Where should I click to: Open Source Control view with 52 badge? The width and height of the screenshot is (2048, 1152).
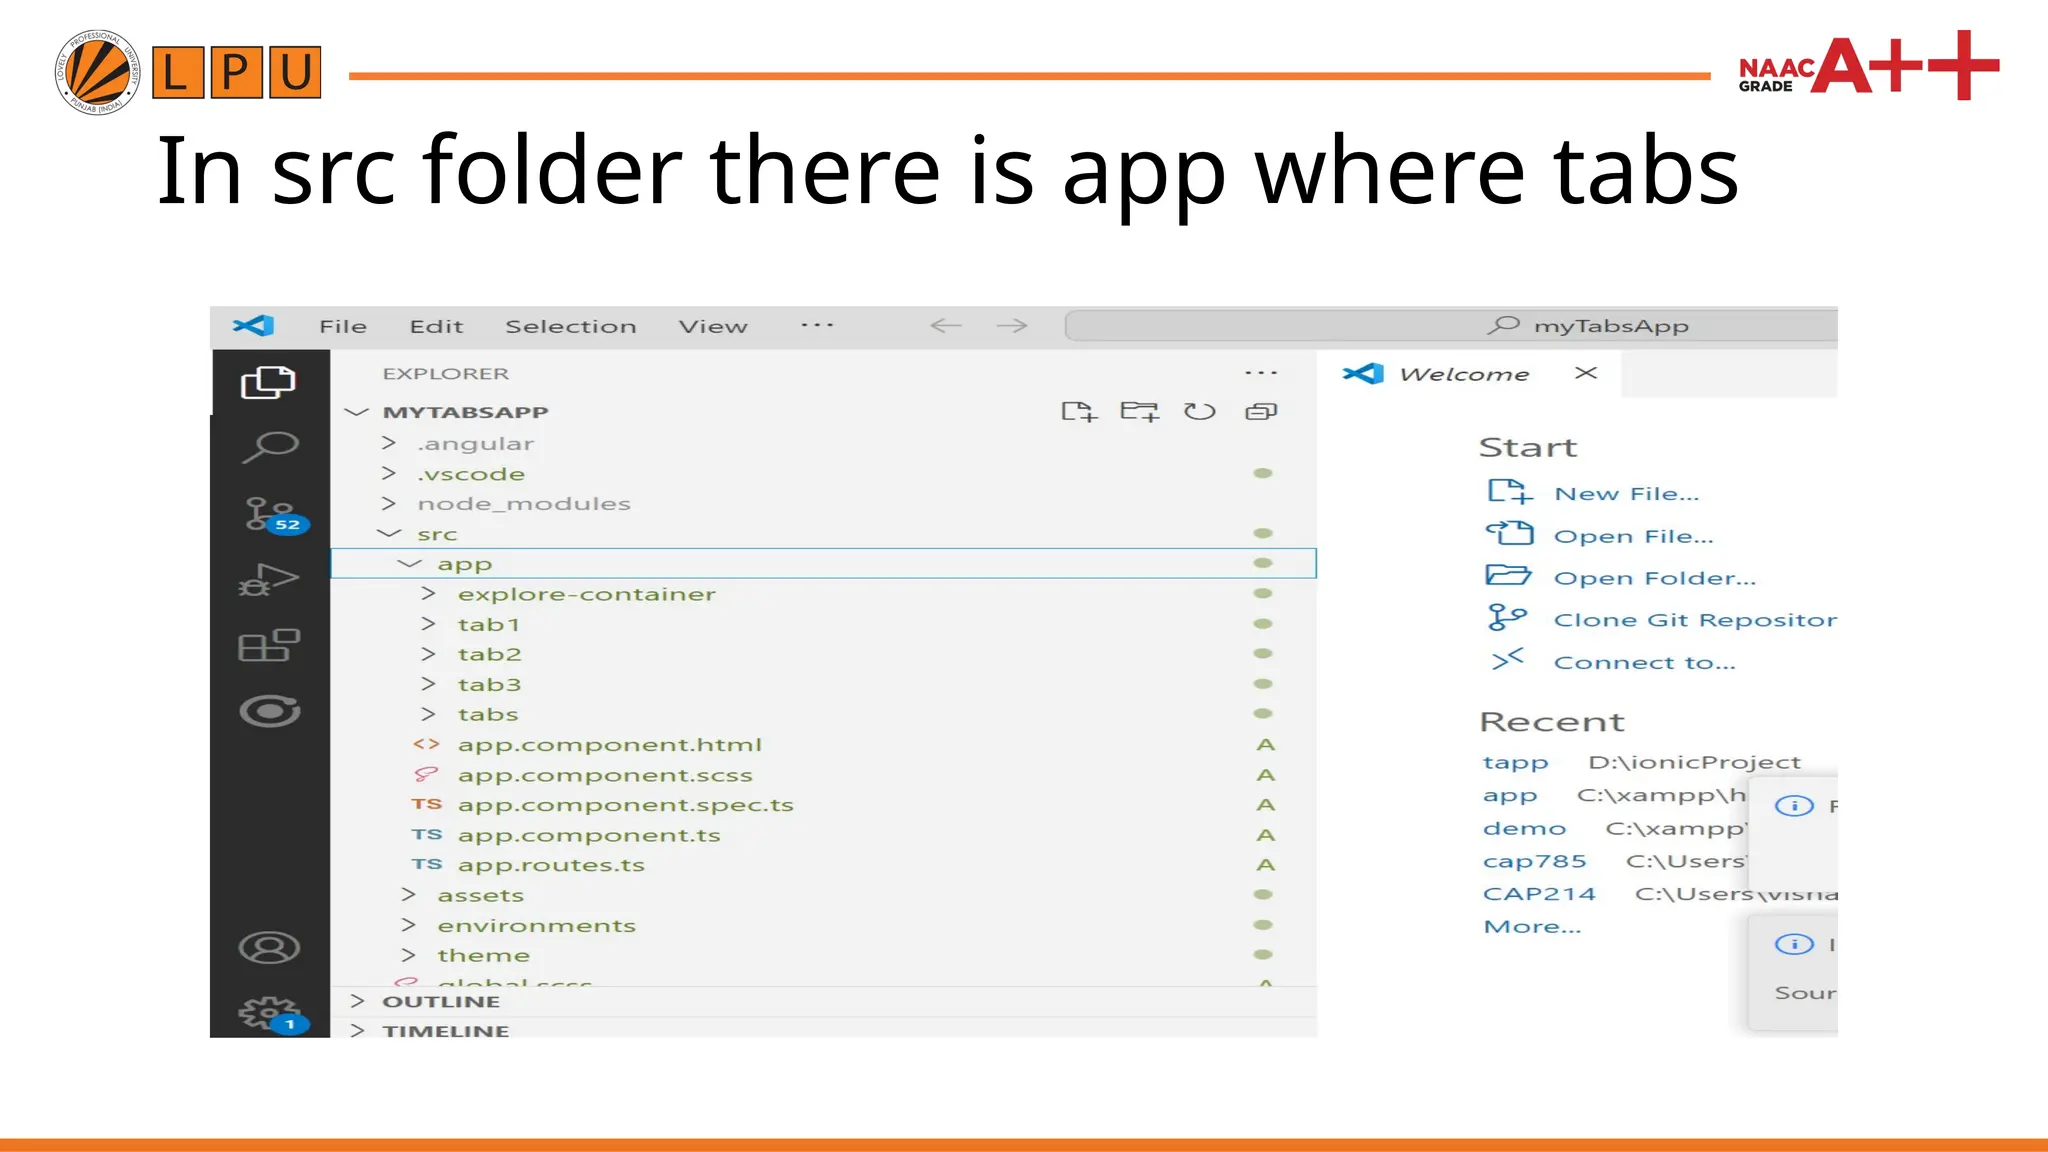click(x=269, y=514)
